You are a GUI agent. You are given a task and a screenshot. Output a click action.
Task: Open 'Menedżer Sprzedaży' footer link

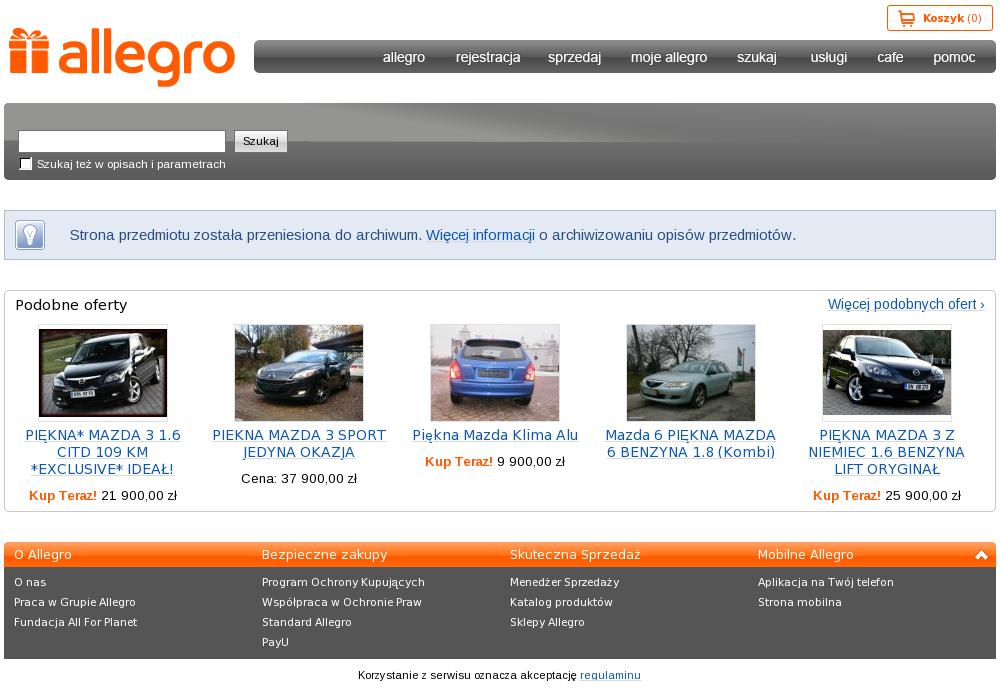click(564, 582)
